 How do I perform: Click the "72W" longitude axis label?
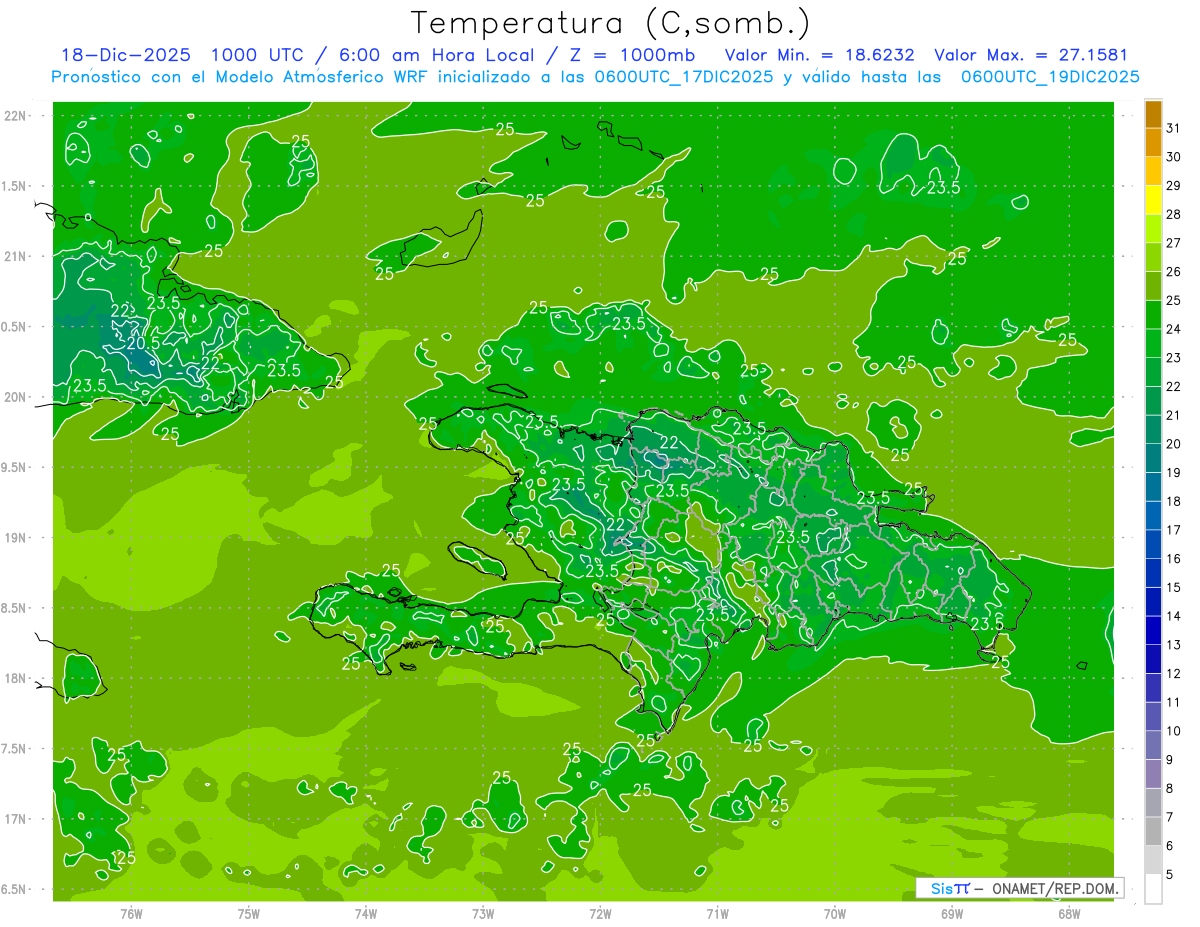(x=600, y=914)
